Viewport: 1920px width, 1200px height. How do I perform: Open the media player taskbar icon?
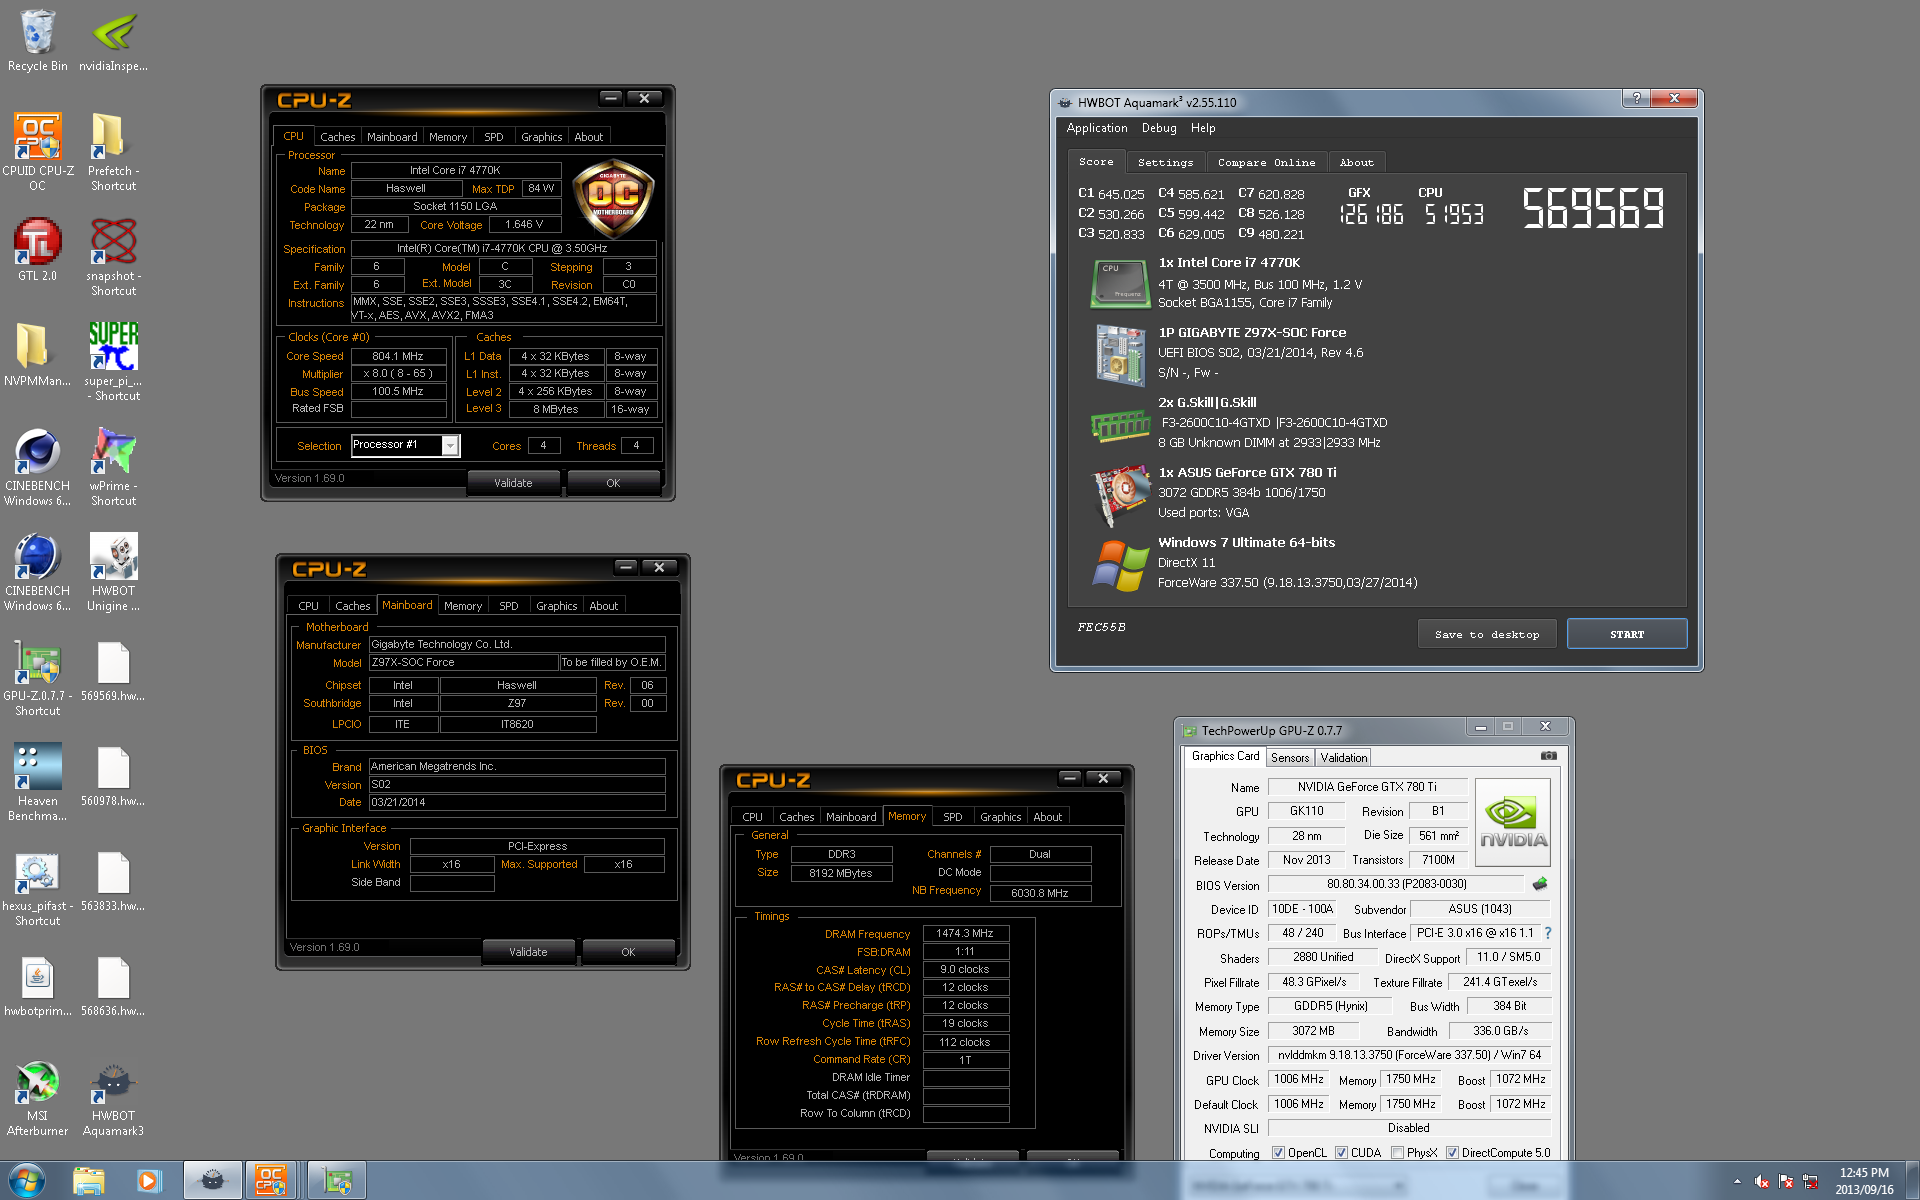pyautogui.click(x=149, y=1181)
